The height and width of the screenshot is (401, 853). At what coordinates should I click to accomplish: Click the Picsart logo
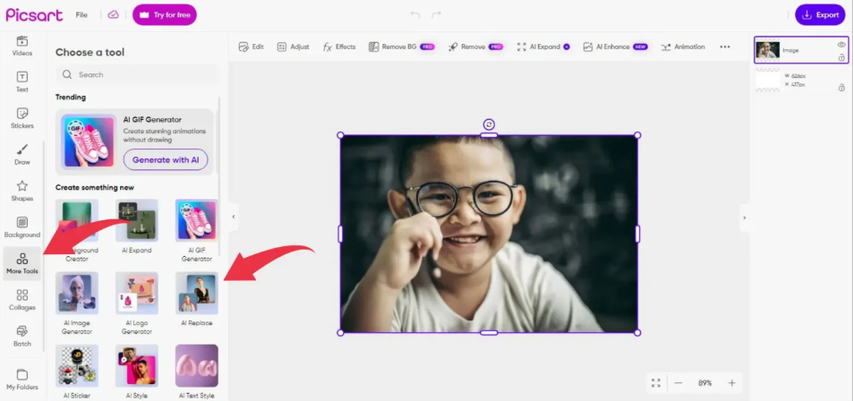[34, 15]
